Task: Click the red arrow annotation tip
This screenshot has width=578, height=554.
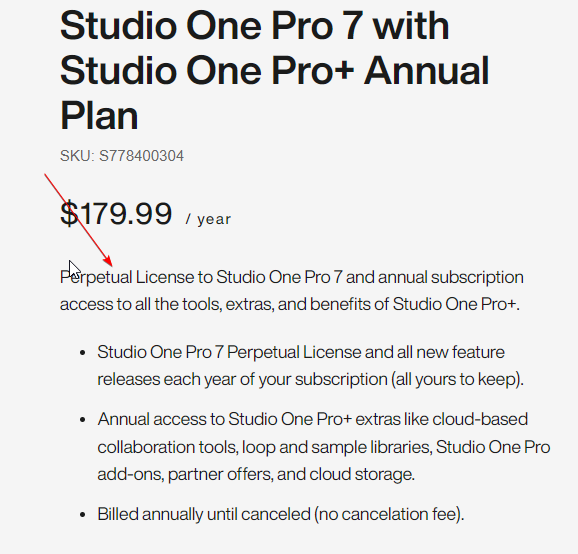Action: (111, 264)
